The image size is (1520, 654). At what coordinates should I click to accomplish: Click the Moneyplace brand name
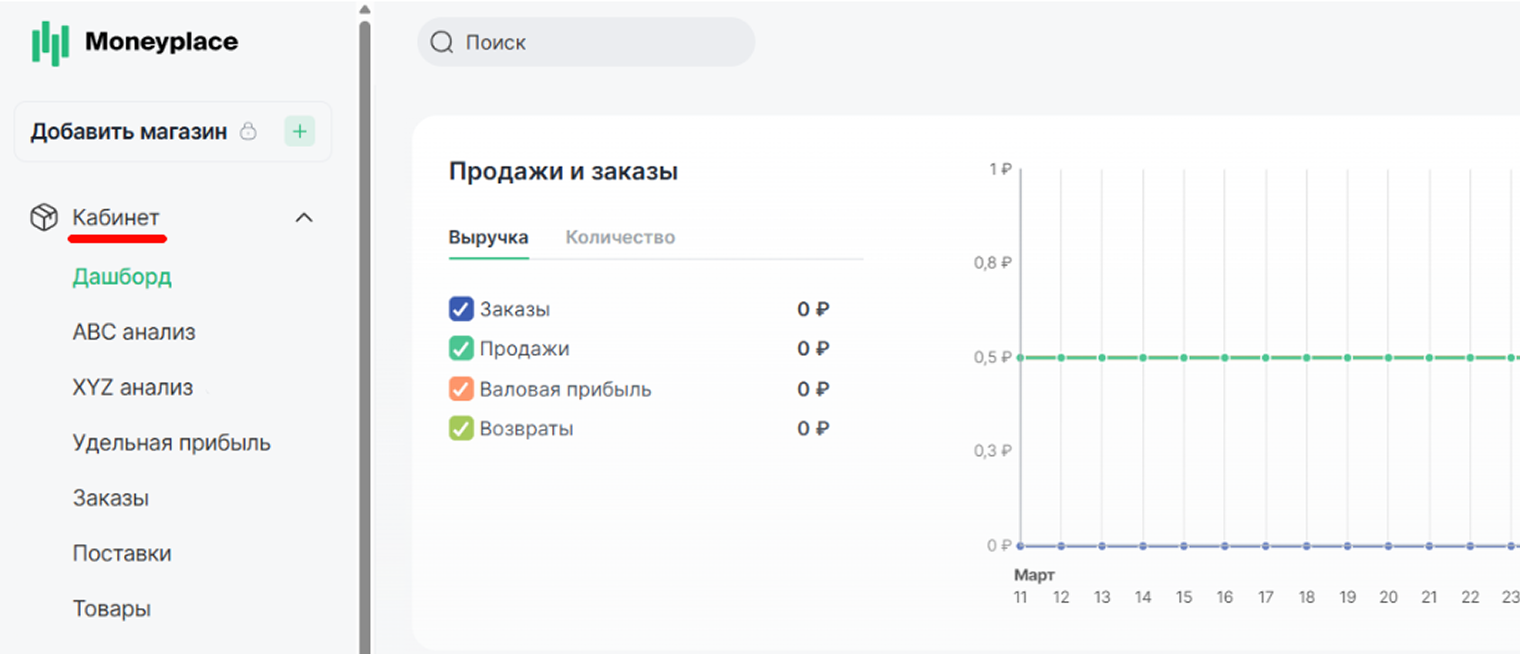(x=161, y=42)
